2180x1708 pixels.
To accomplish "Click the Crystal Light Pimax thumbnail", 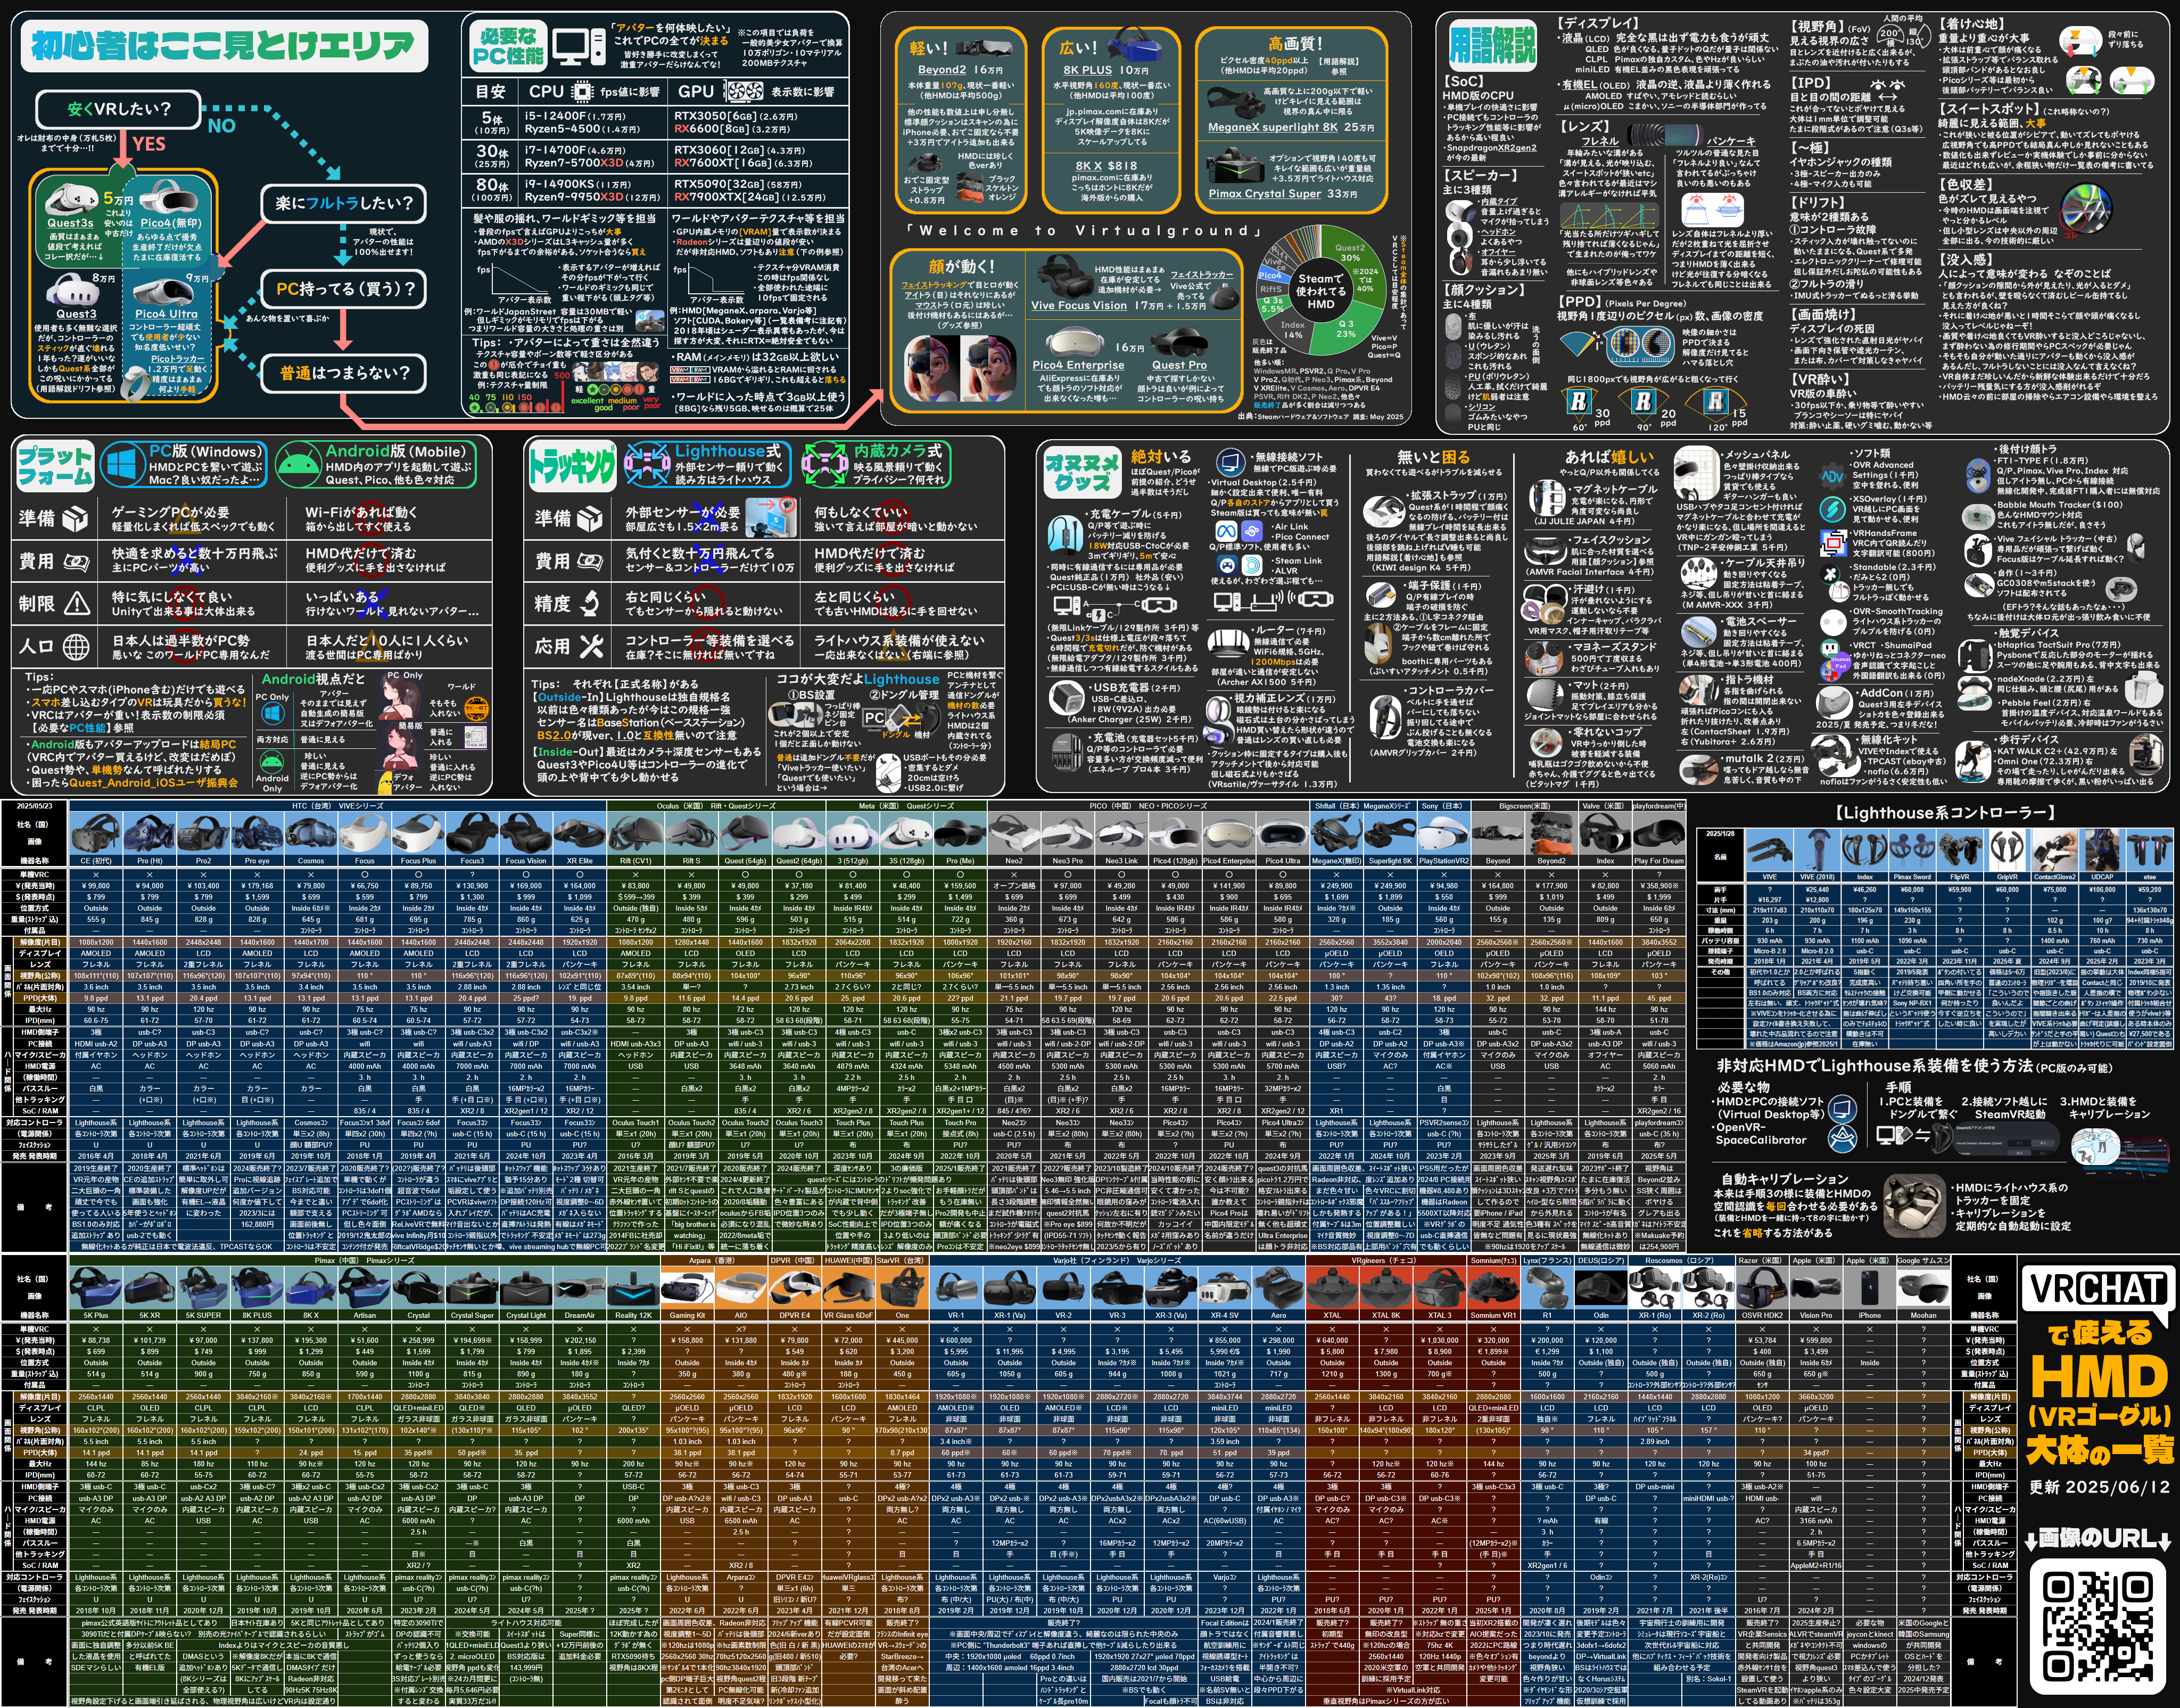I will [526, 1287].
